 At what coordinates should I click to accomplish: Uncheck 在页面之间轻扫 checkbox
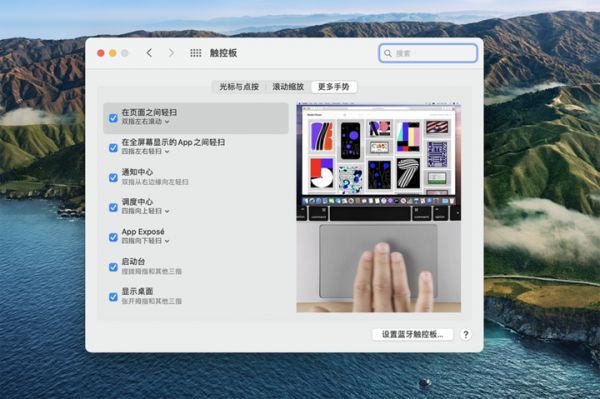click(x=113, y=118)
